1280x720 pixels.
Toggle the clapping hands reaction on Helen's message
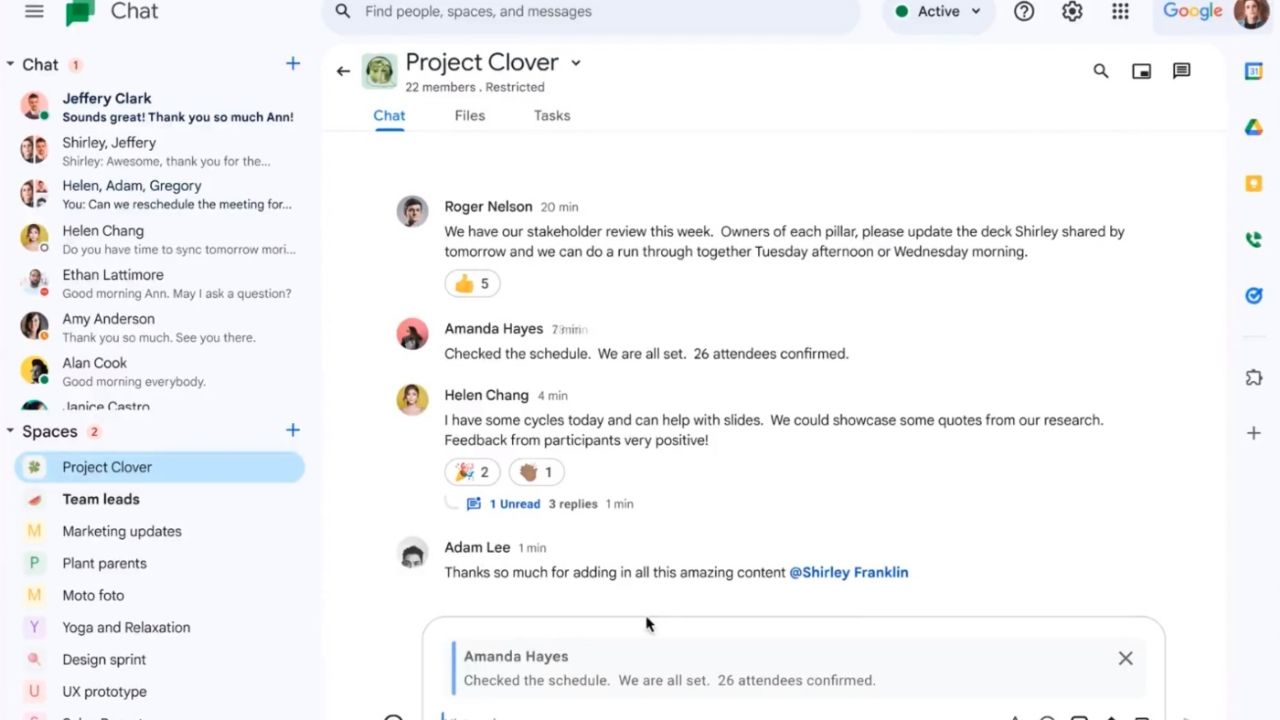click(x=536, y=472)
